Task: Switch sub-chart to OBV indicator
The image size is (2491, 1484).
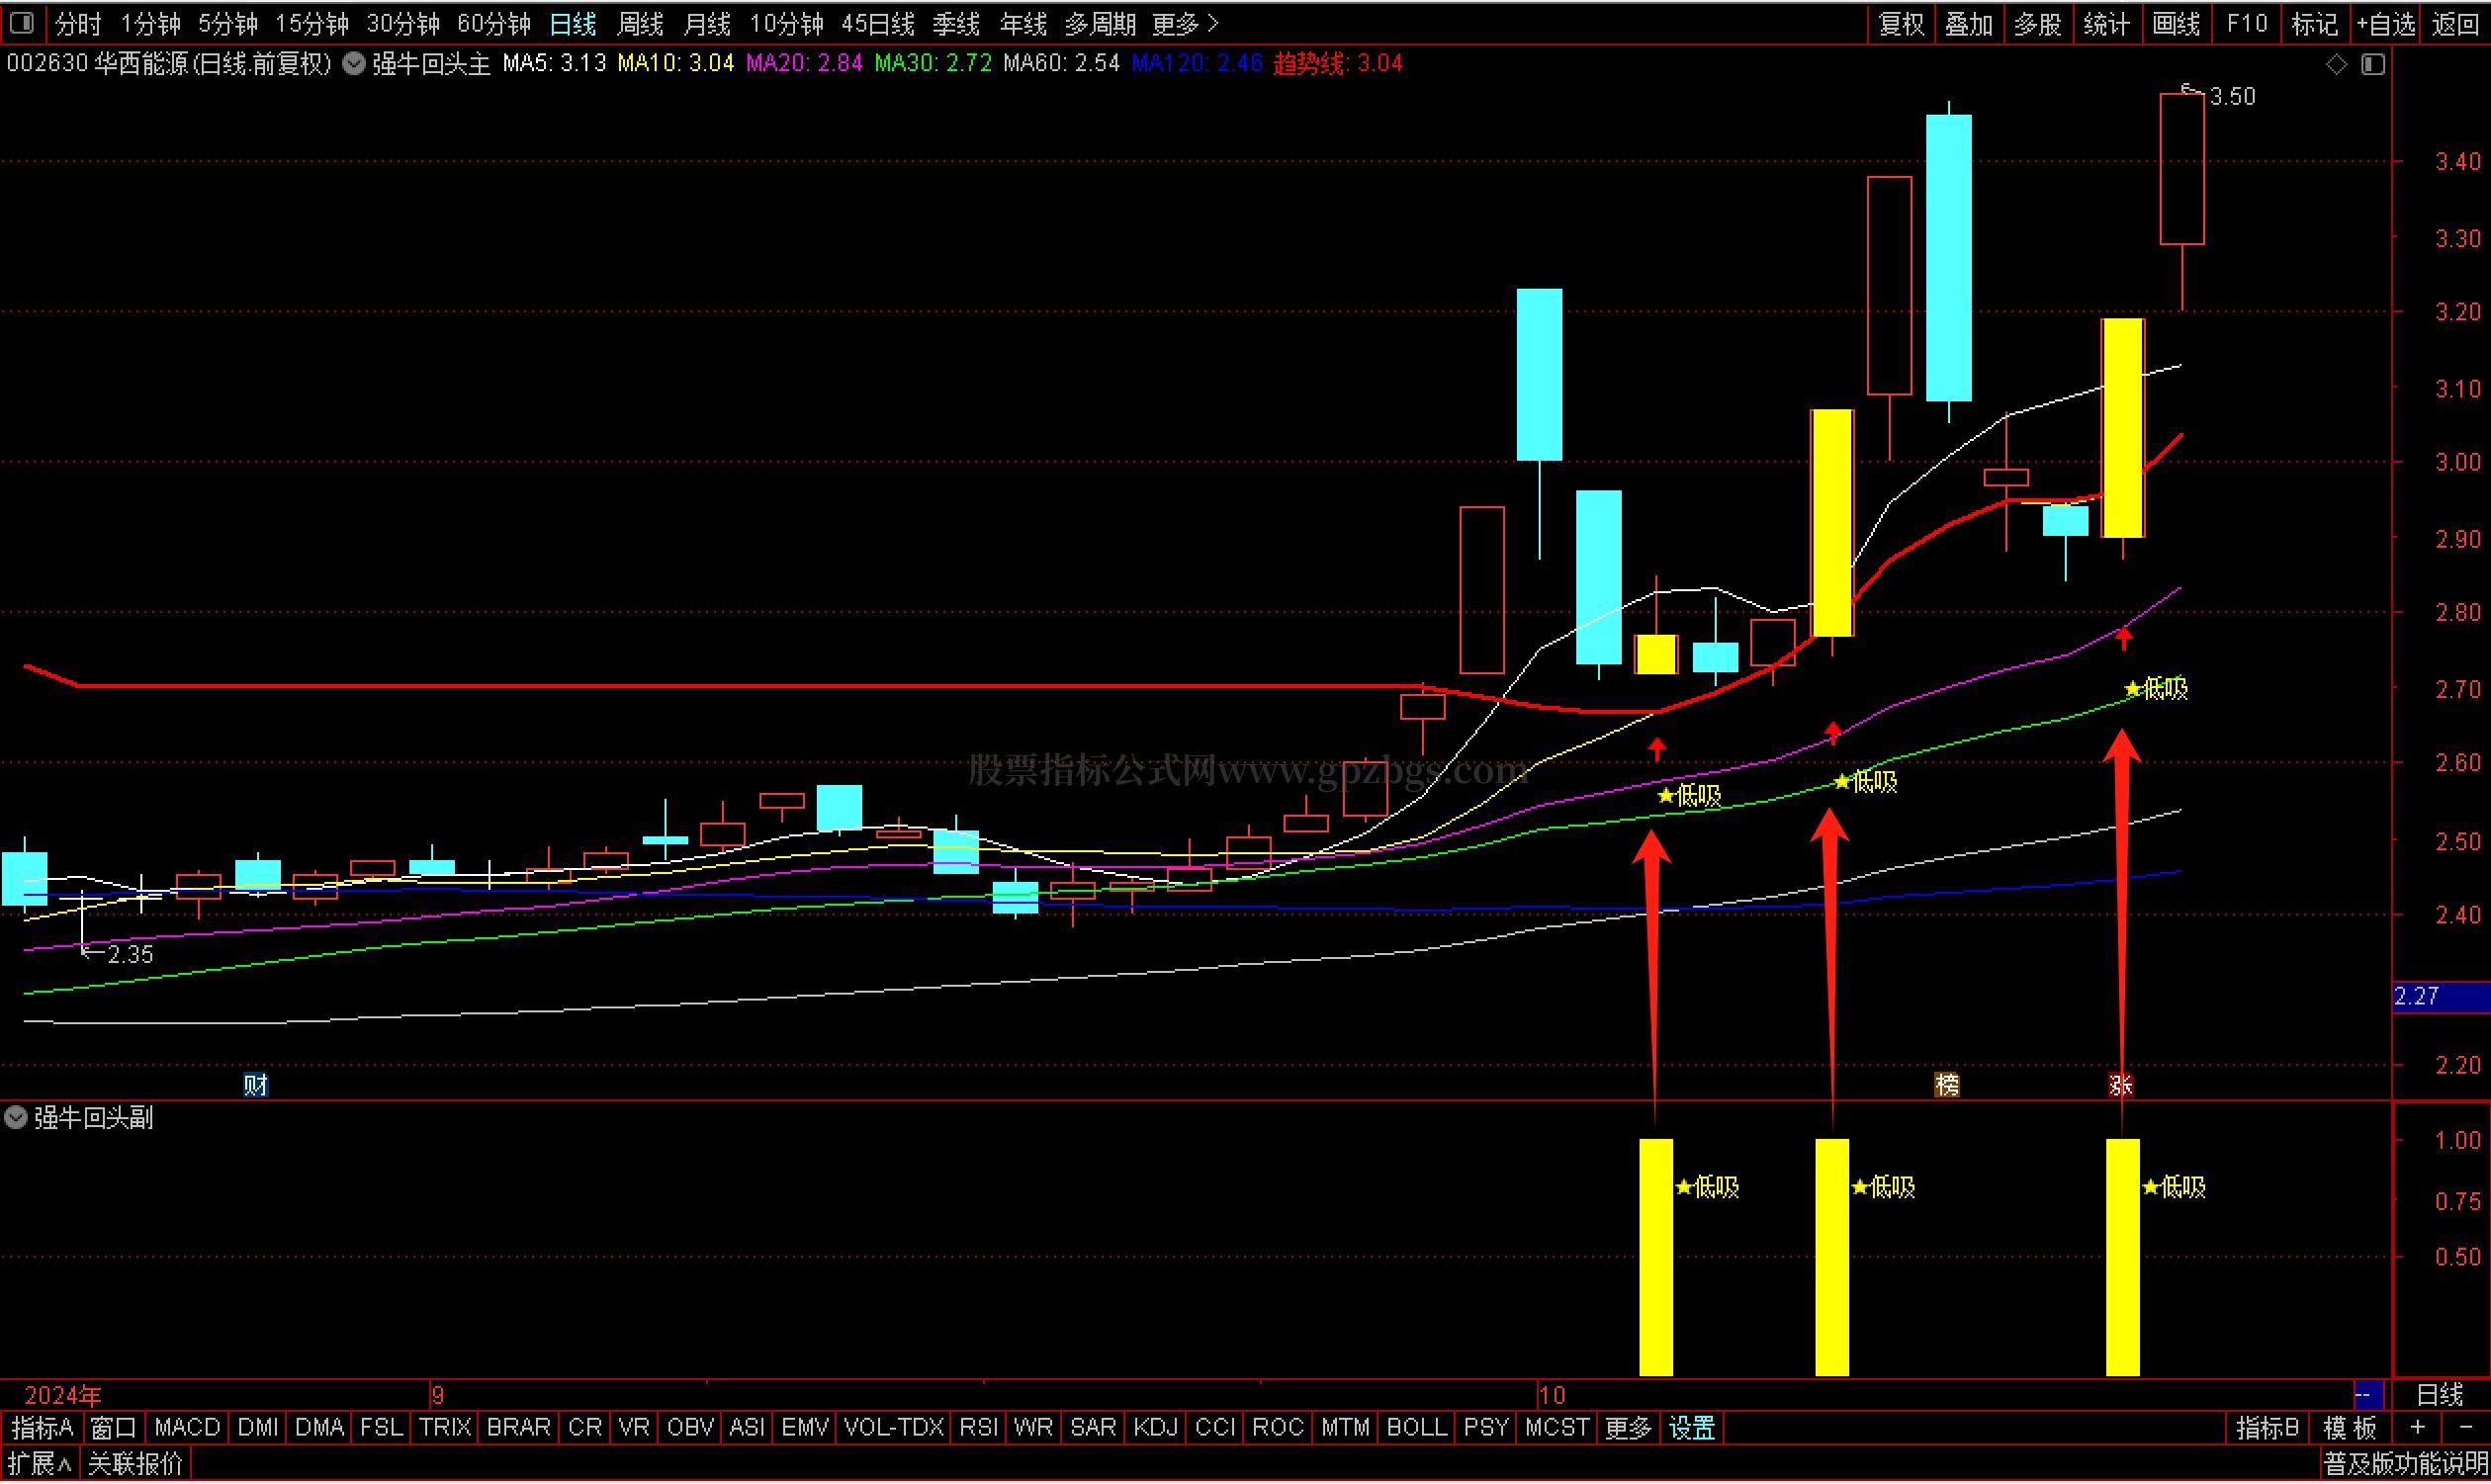Action: tap(690, 1429)
